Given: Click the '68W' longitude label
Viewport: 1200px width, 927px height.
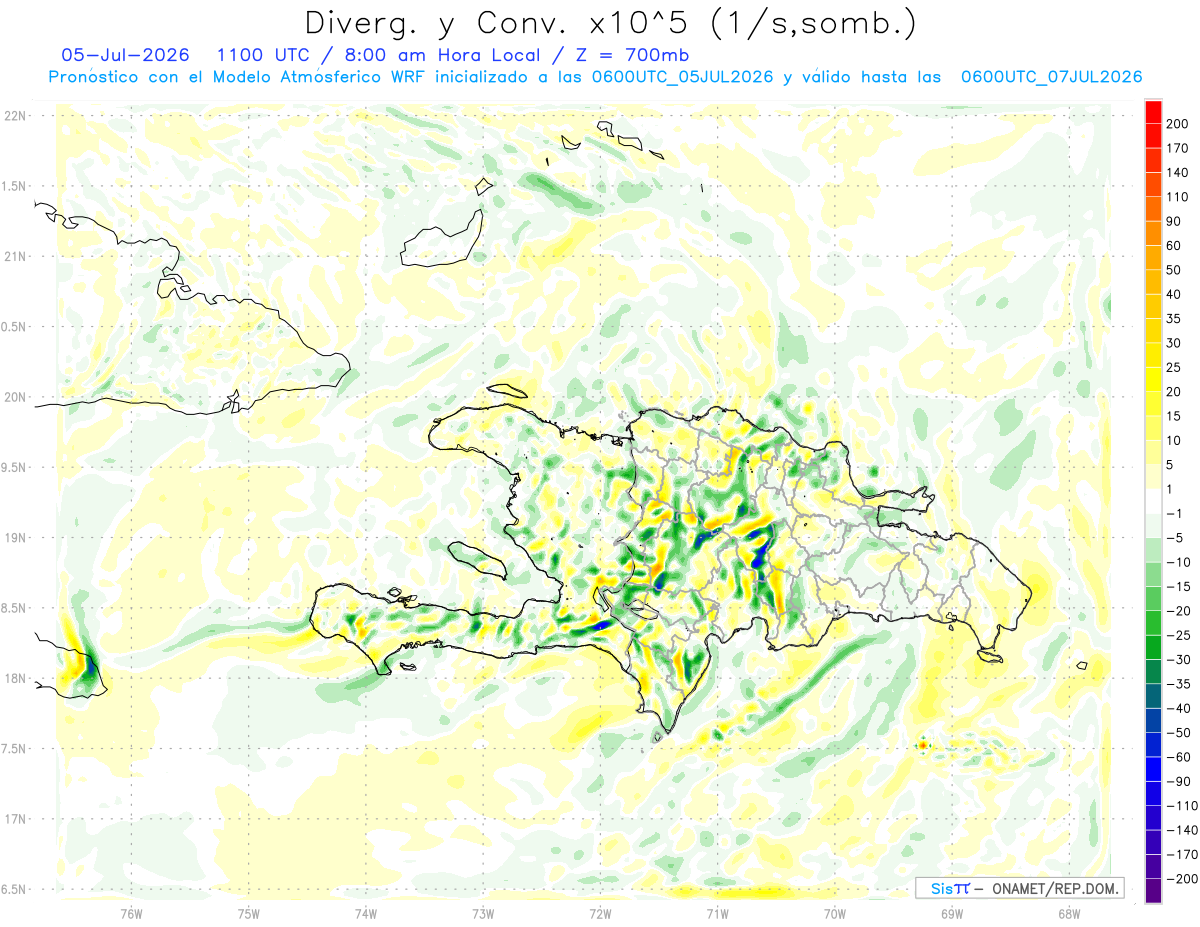Looking at the screenshot, I should pos(1069,913).
